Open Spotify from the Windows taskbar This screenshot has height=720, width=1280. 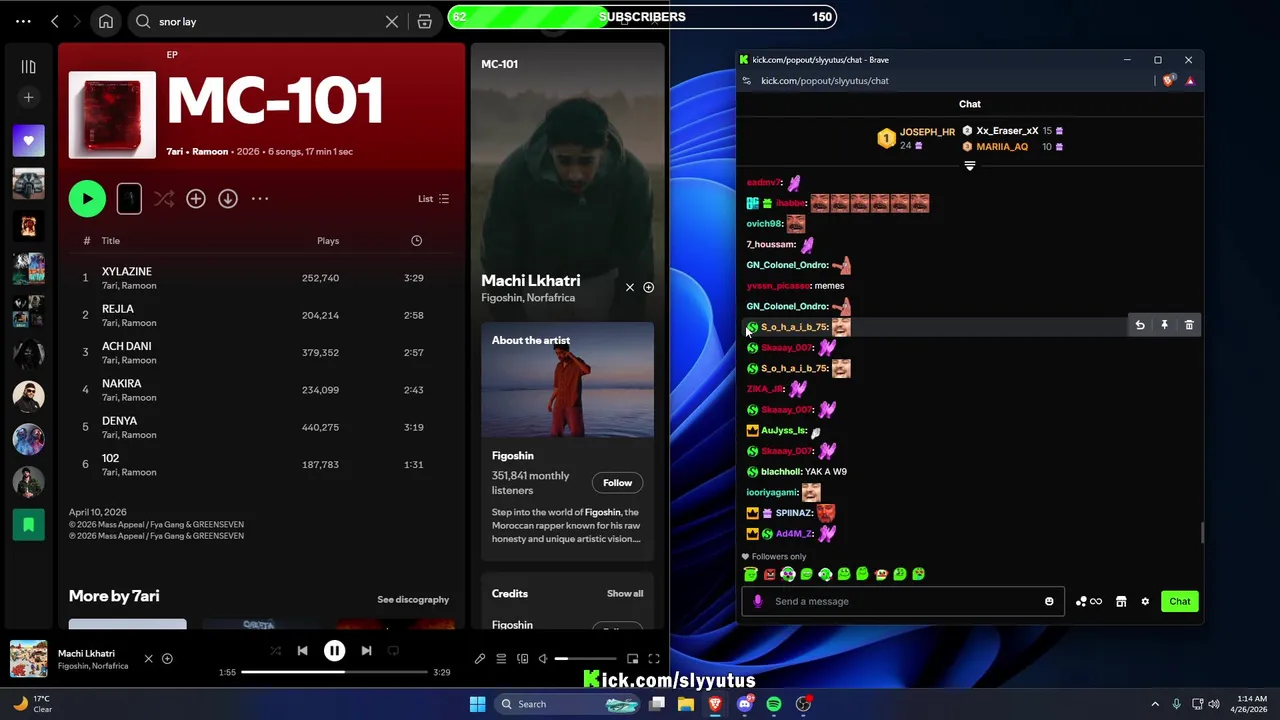click(x=774, y=704)
